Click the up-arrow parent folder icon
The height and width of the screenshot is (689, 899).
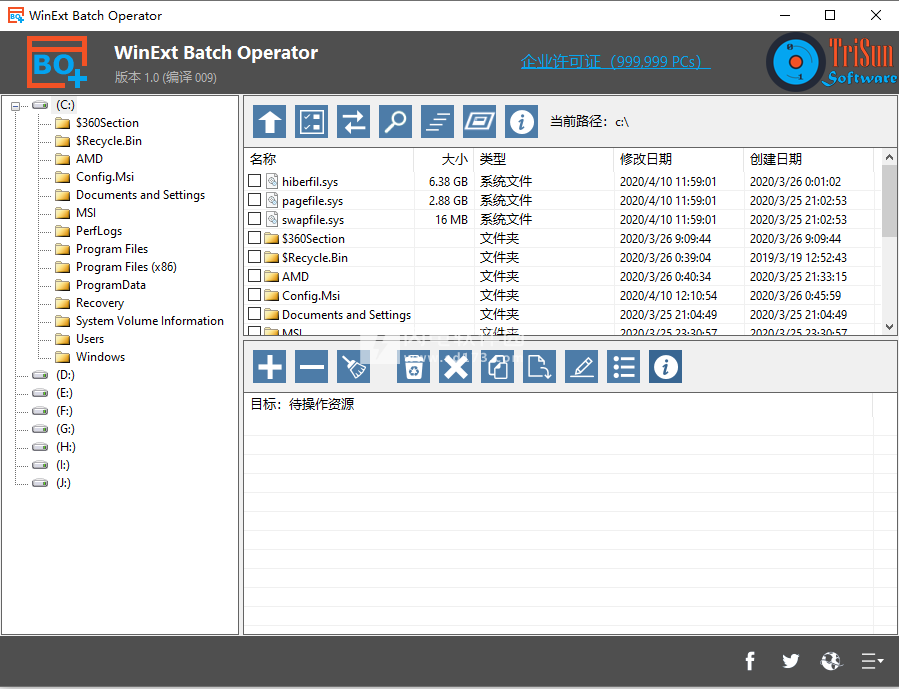coord(269,122)
